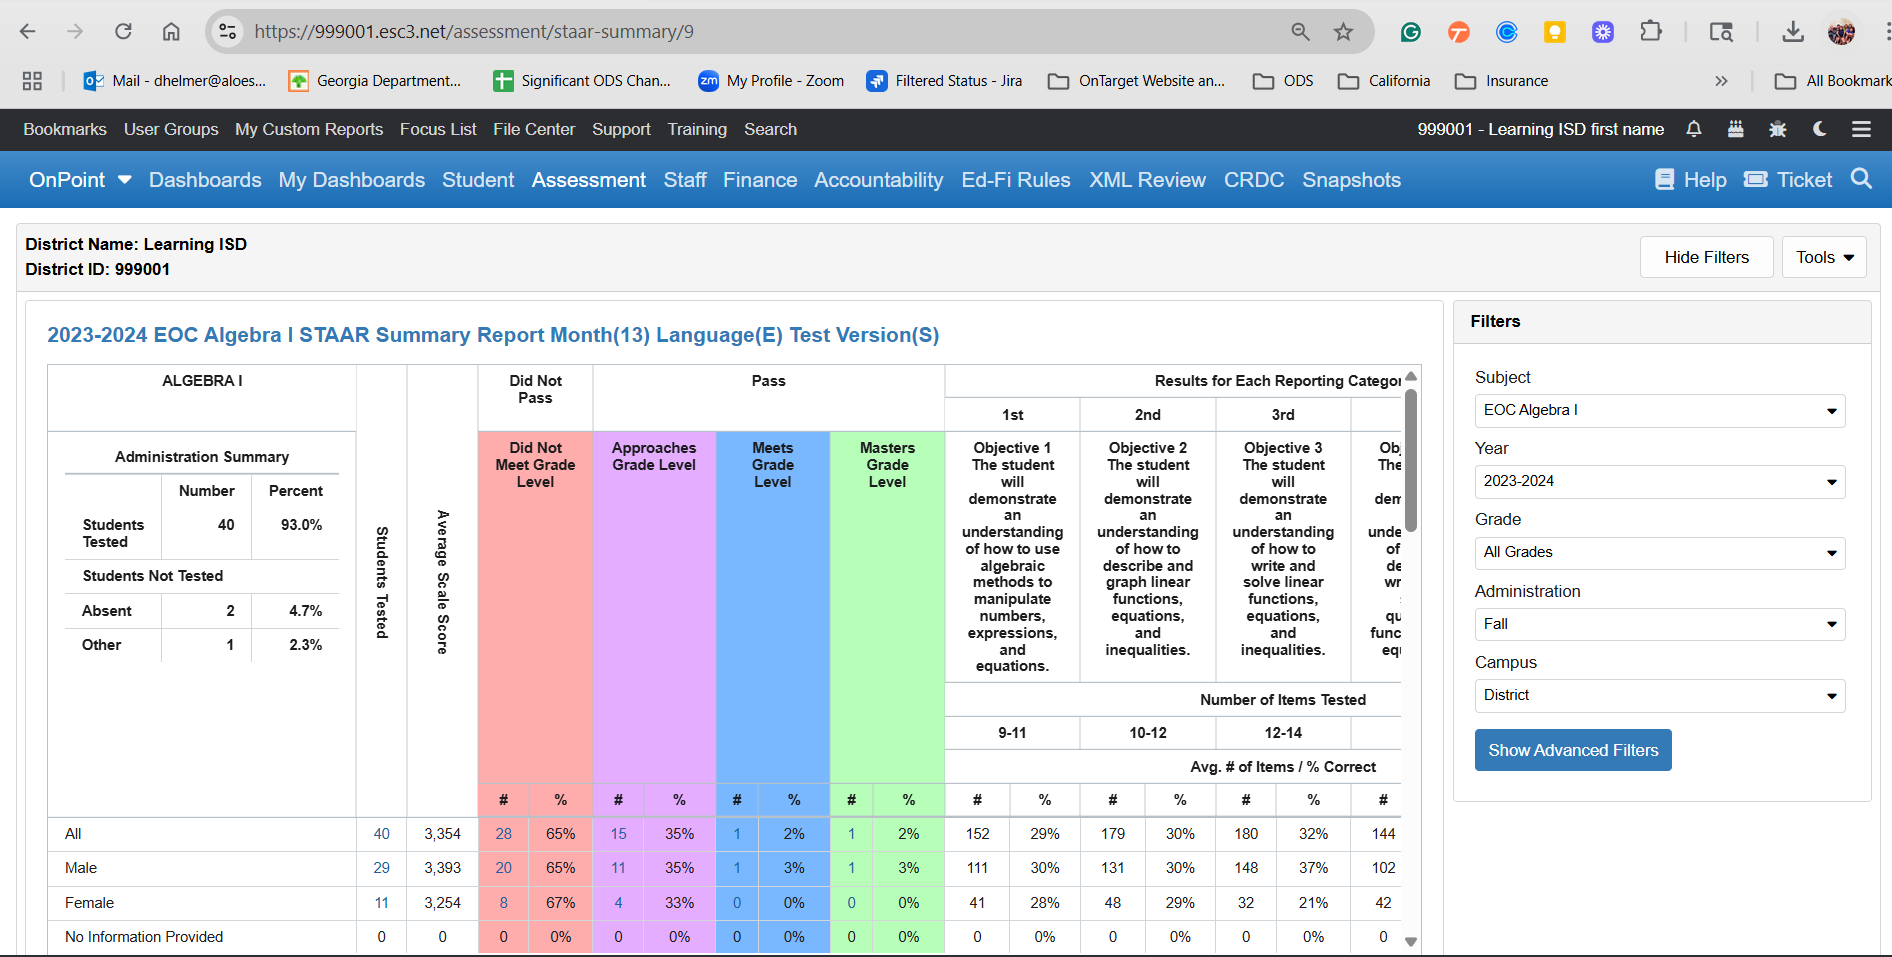
Task: Open the Training menu
Action: 697,129
